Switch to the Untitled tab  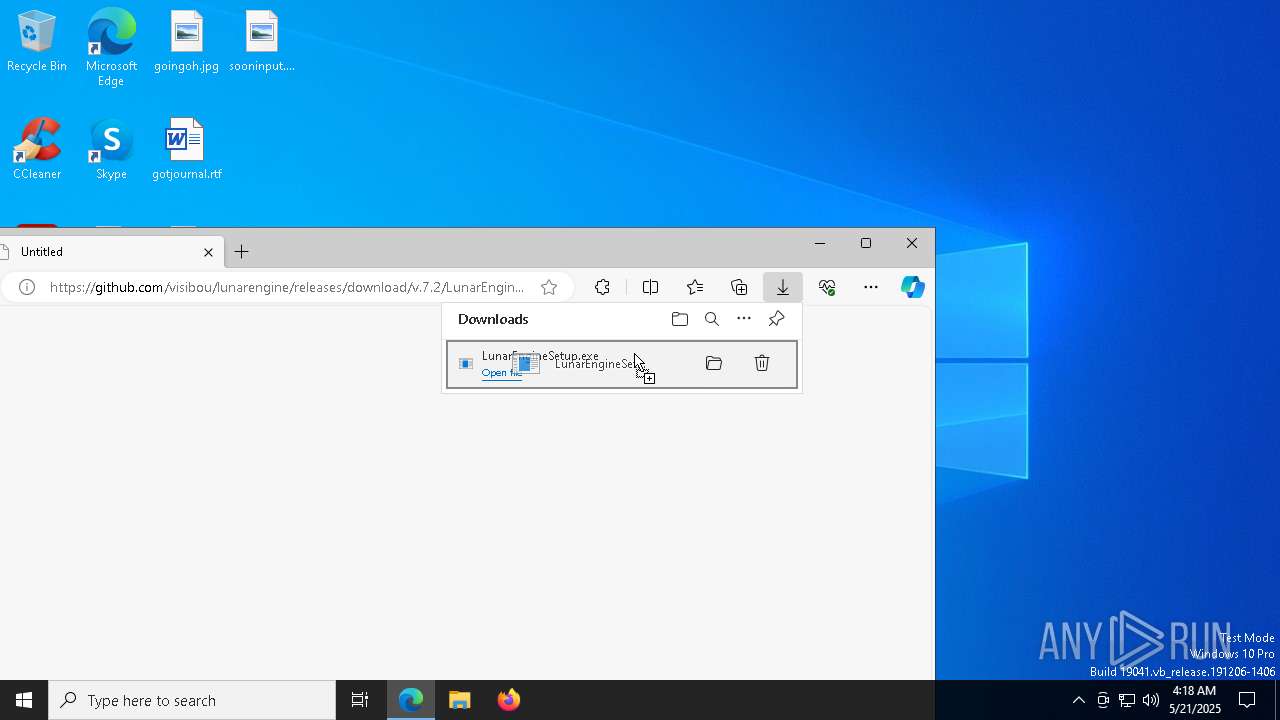tap(100, 252)
